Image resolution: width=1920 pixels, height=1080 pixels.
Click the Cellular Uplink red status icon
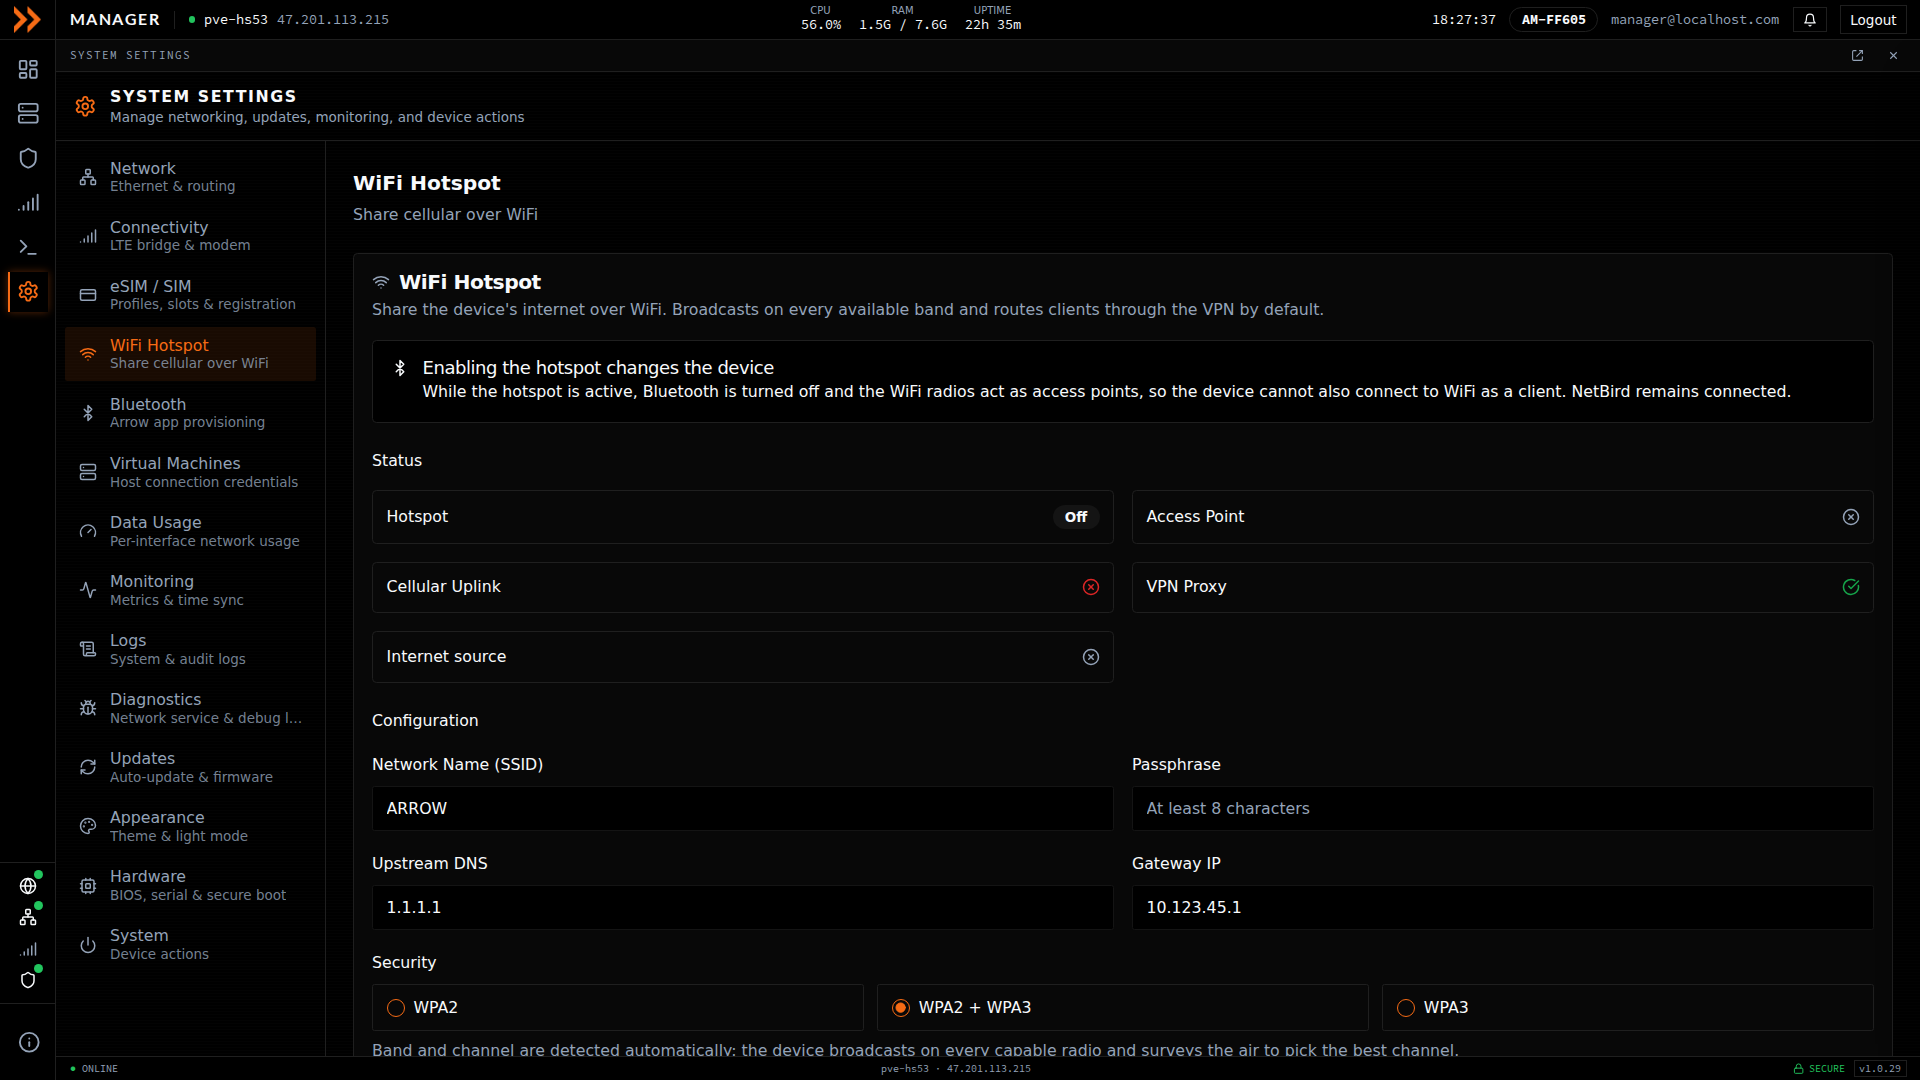tap(1091, 587)
